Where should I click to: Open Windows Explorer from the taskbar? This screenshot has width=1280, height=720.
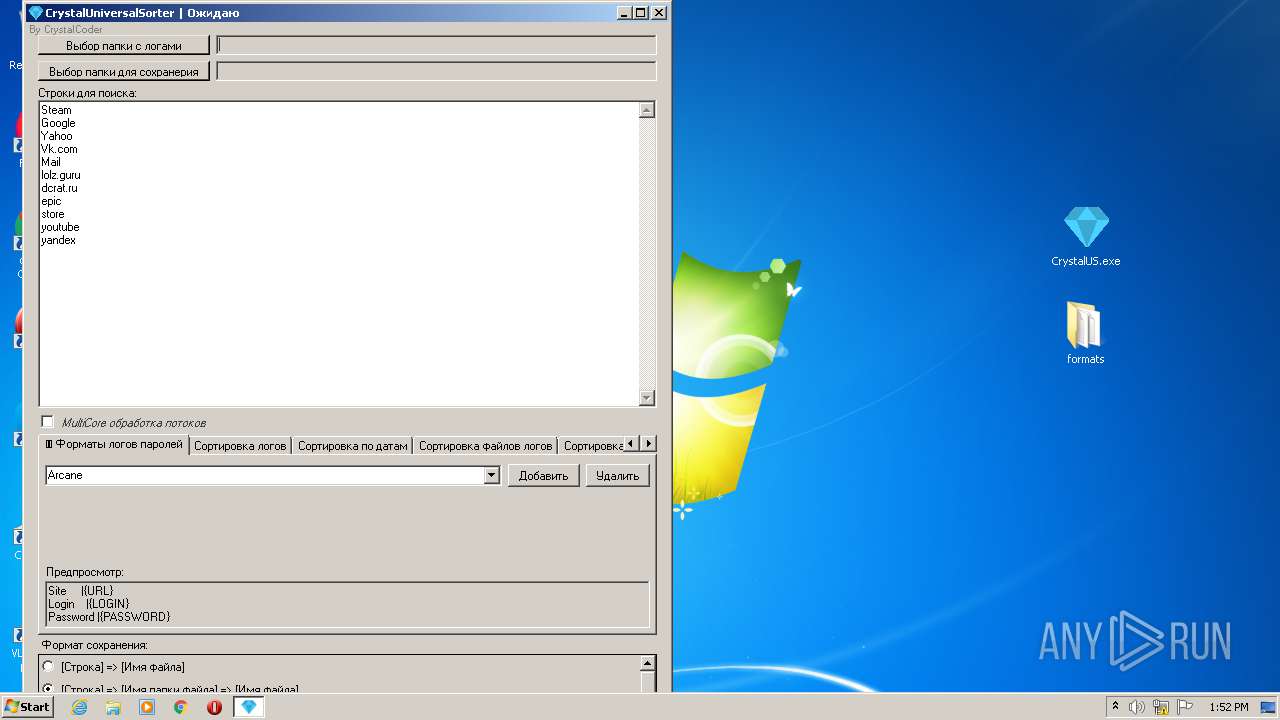113,707
